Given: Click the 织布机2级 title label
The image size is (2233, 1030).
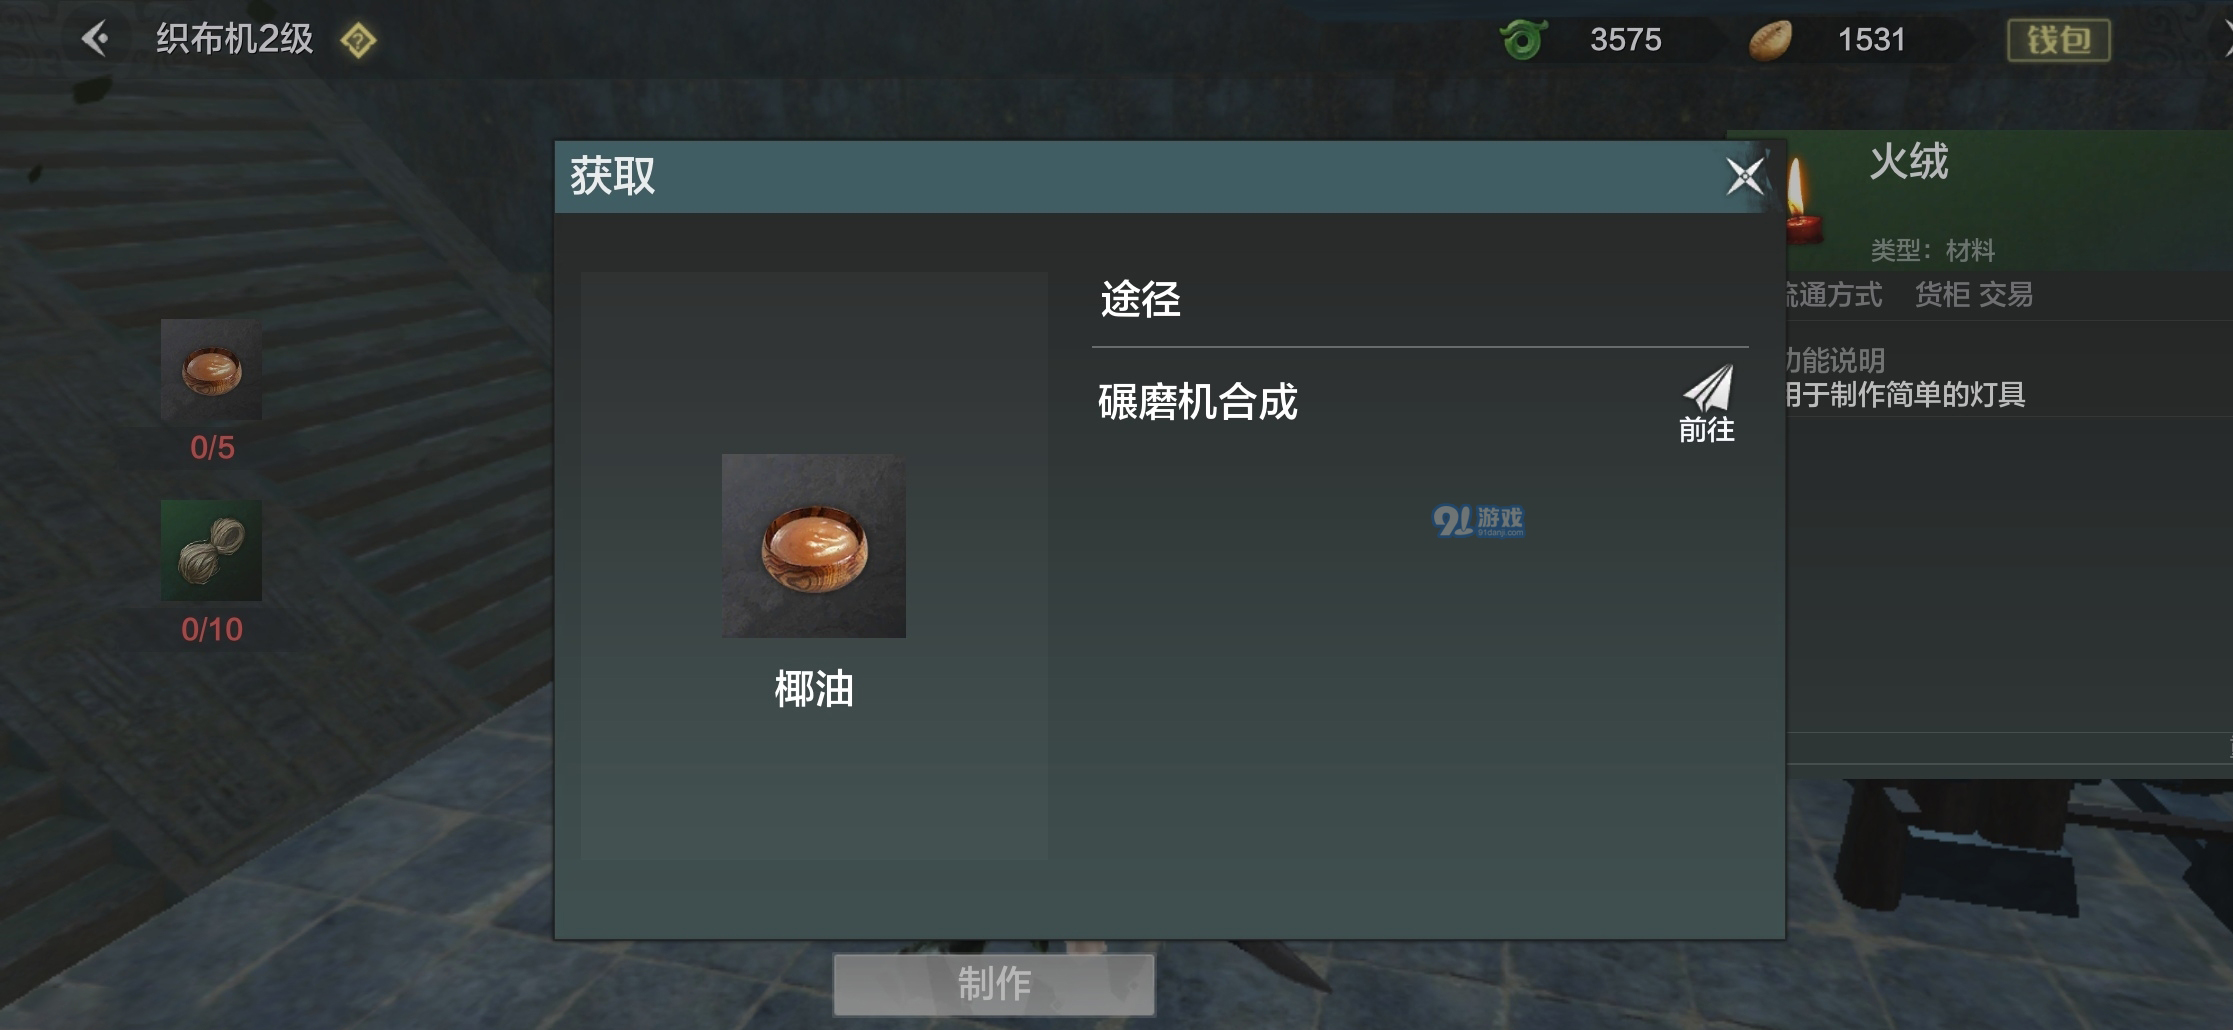Looking at the screenshot, I should click(235, 40).
